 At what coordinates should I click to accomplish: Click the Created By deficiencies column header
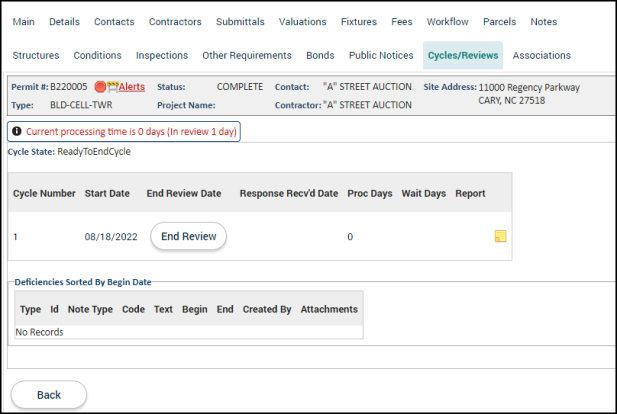[x=267, y=309]
